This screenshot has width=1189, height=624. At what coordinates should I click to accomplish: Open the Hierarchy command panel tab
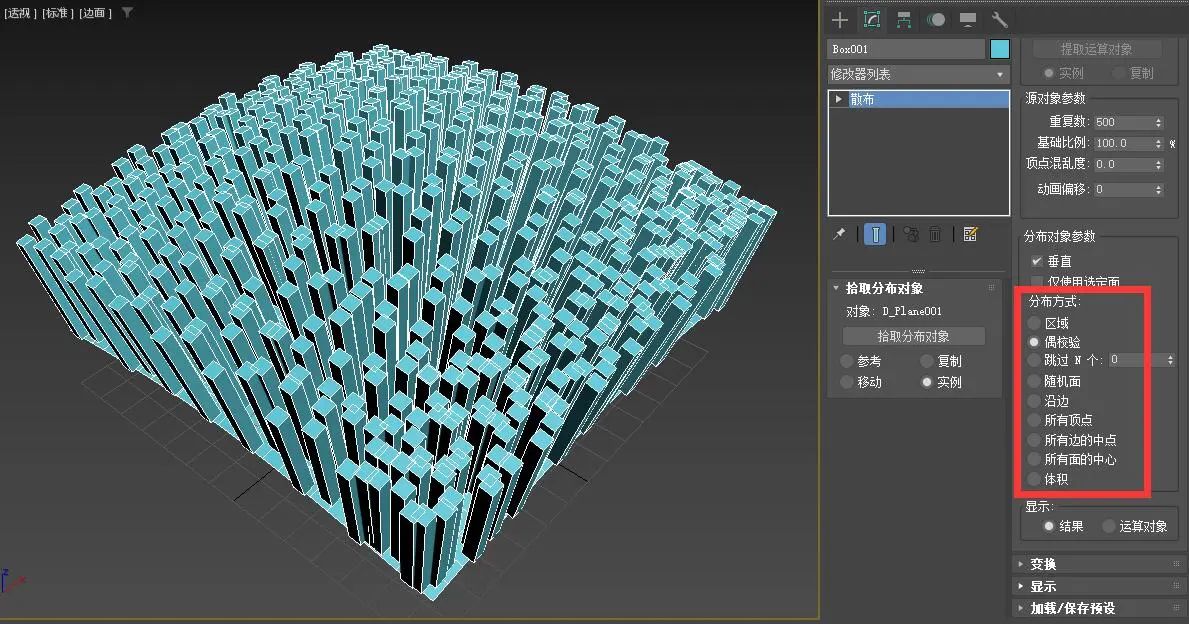[x=903, y=20]
